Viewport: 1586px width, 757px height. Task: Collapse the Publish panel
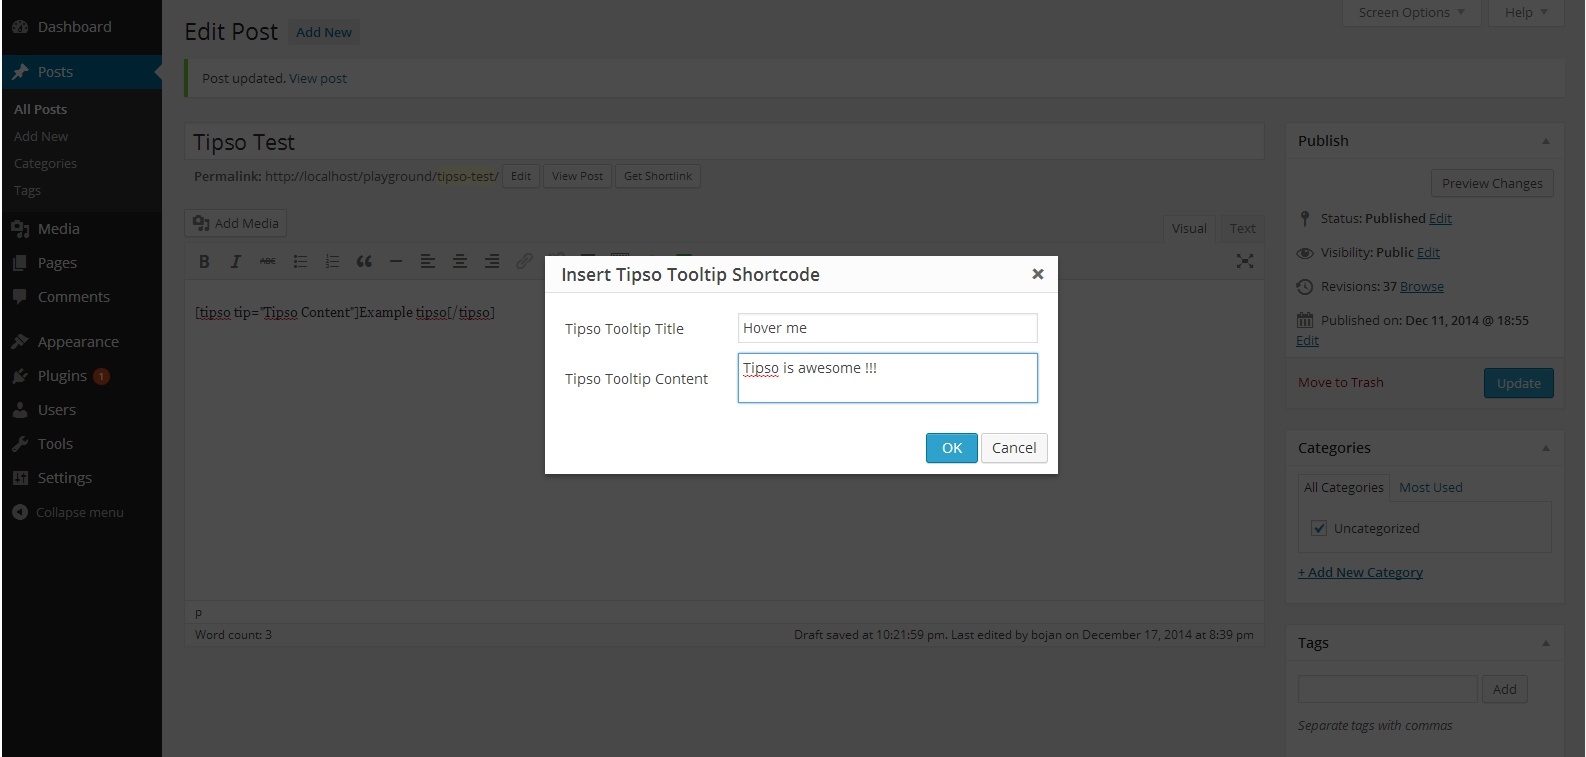[x=1546, y=141]
